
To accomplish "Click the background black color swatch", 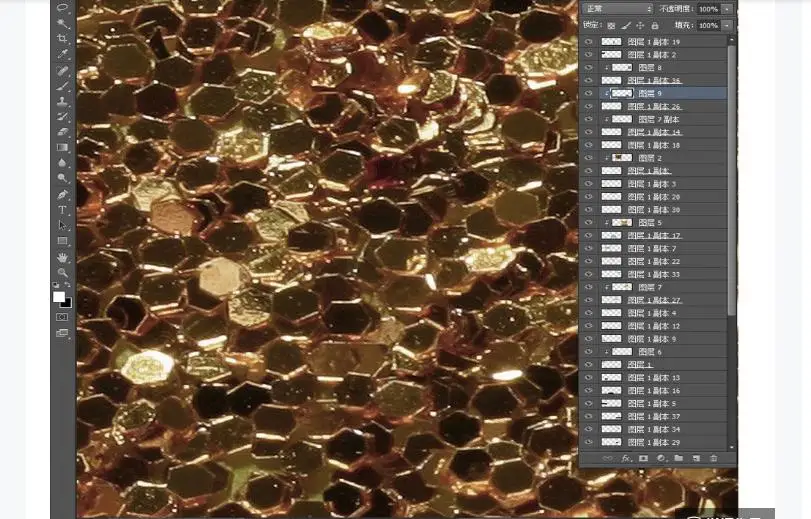I will point(67,304).
